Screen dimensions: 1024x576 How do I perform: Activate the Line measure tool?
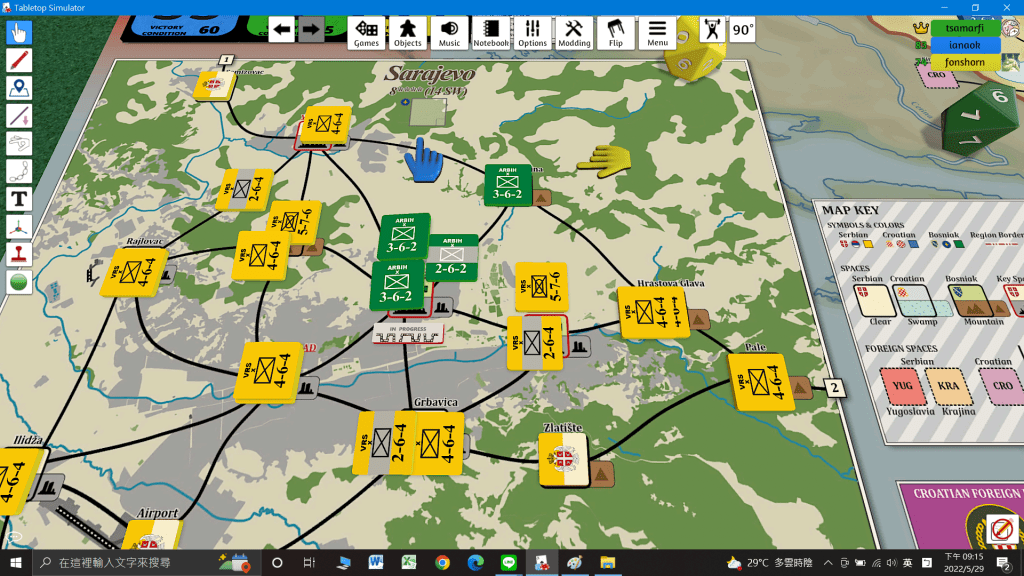pyautogui.click(x=18, y=116)
